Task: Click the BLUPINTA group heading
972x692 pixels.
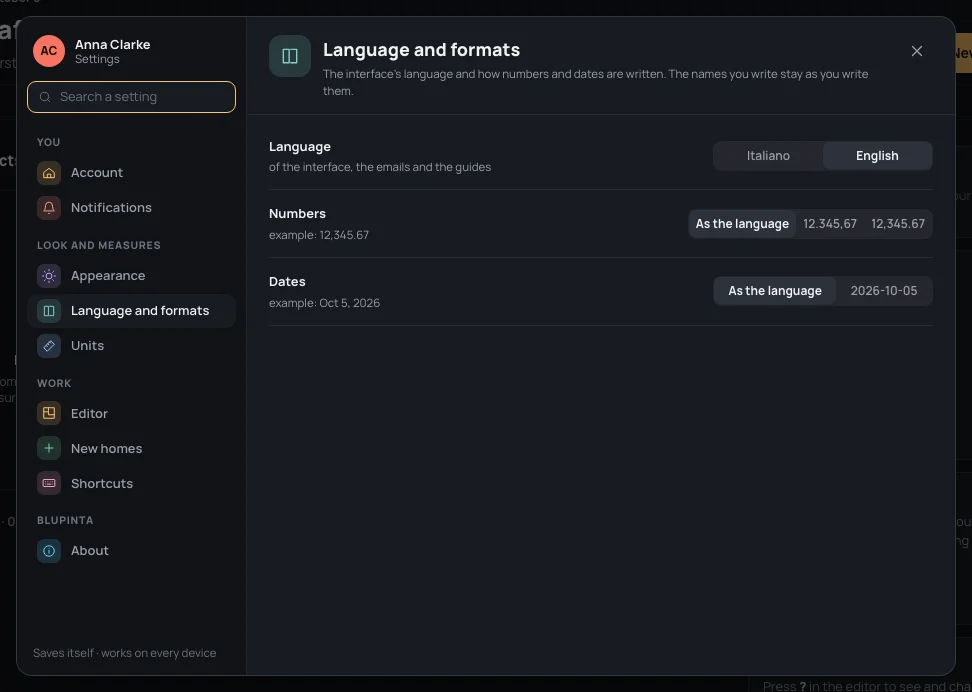Action: tap(65, 520)
